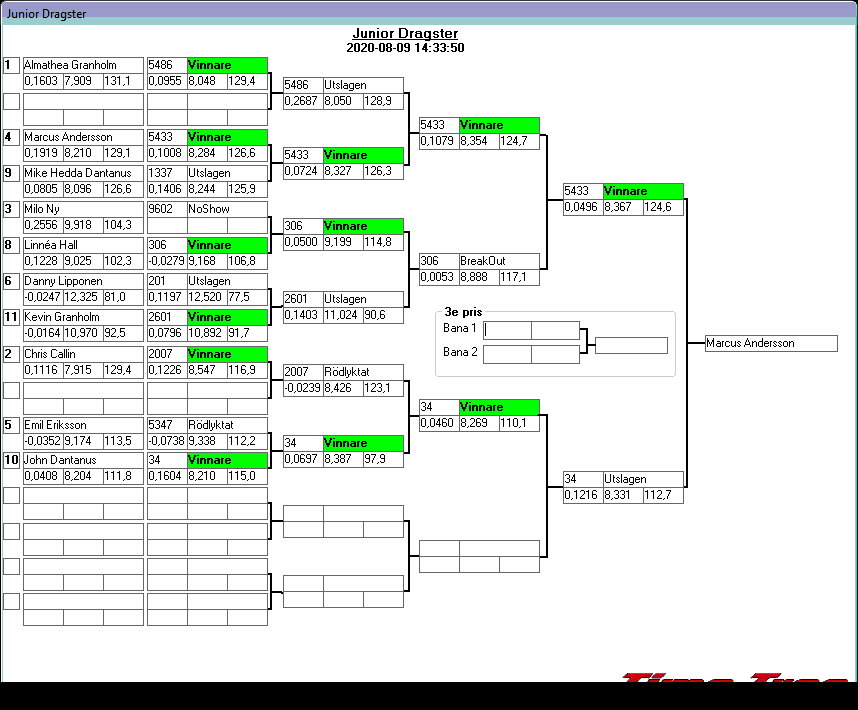Select the John Dantanus name cell

pyautogui.click(x=83, y=460)
